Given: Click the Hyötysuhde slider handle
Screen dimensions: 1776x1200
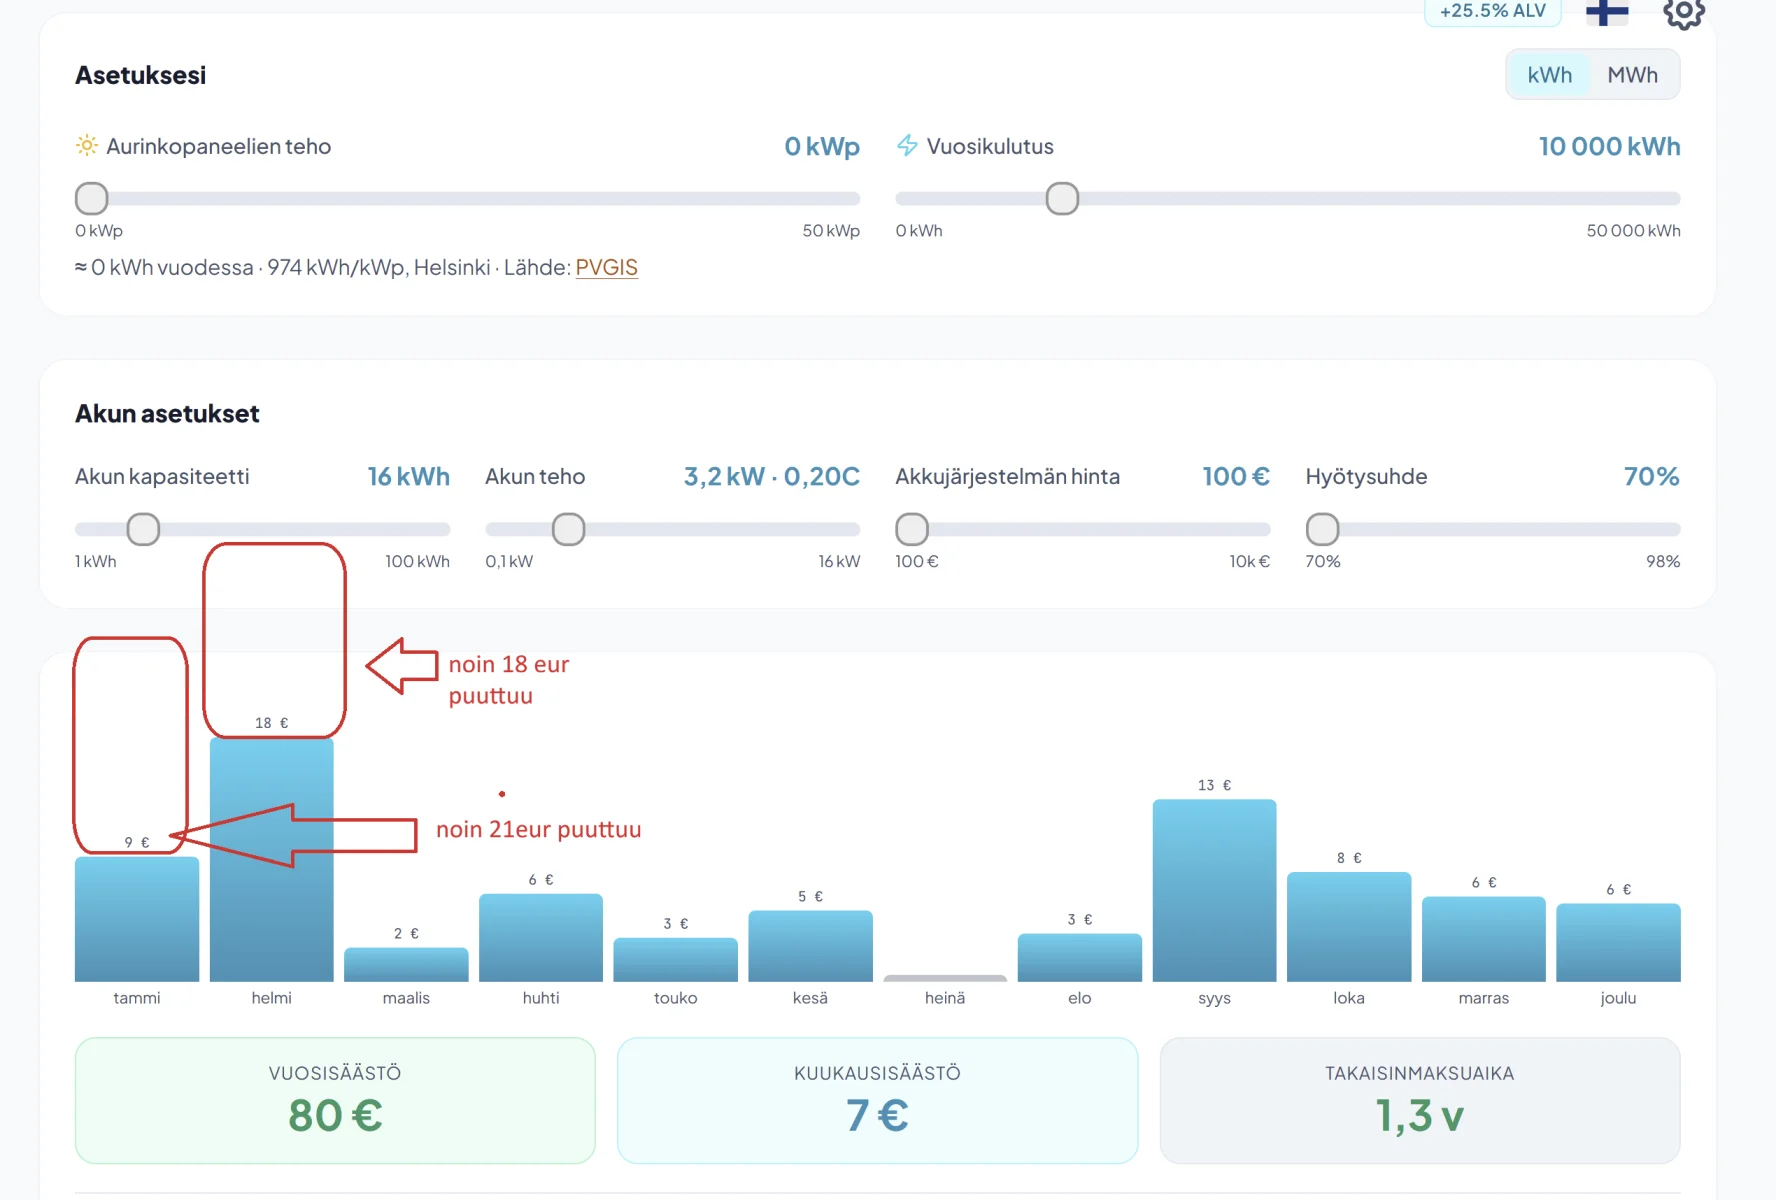Looking at the screenshot, I should coord(1322,529).
